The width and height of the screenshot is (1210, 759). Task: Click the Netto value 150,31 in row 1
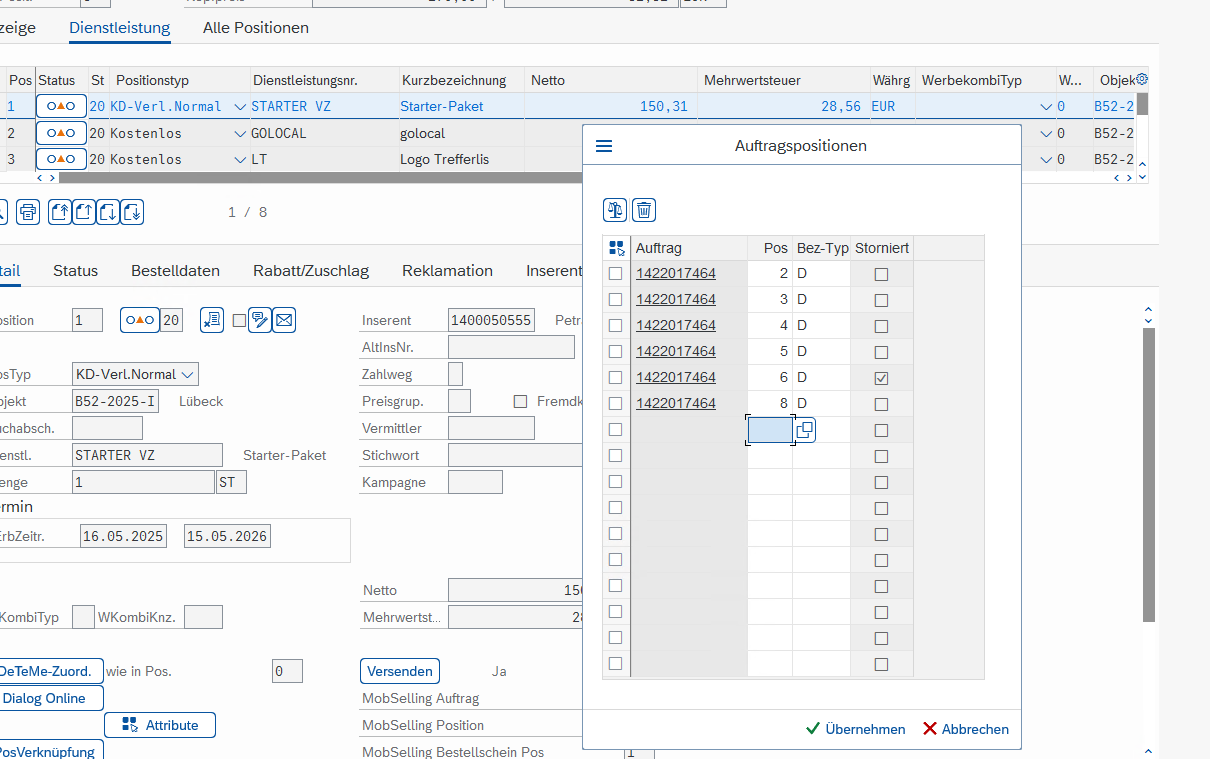664,106
